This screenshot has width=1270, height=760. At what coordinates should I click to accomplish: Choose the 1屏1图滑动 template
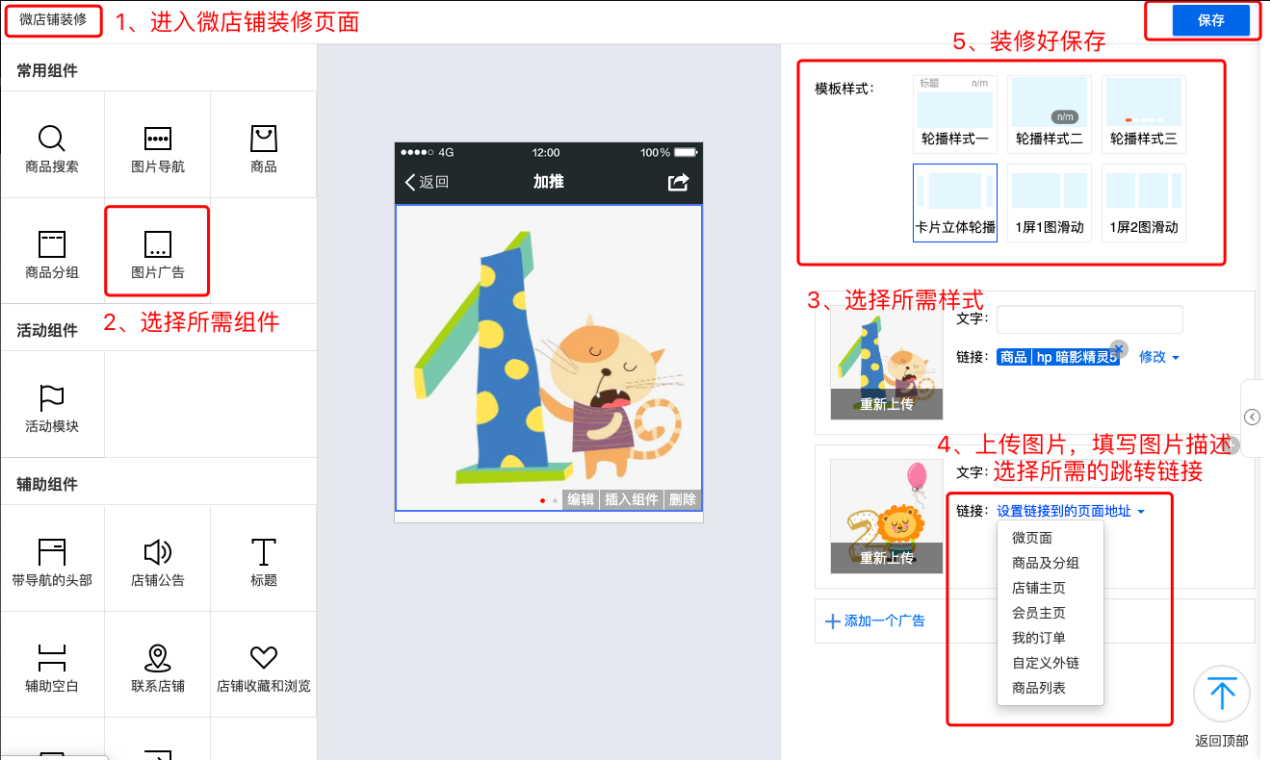tap(1049, 202)
